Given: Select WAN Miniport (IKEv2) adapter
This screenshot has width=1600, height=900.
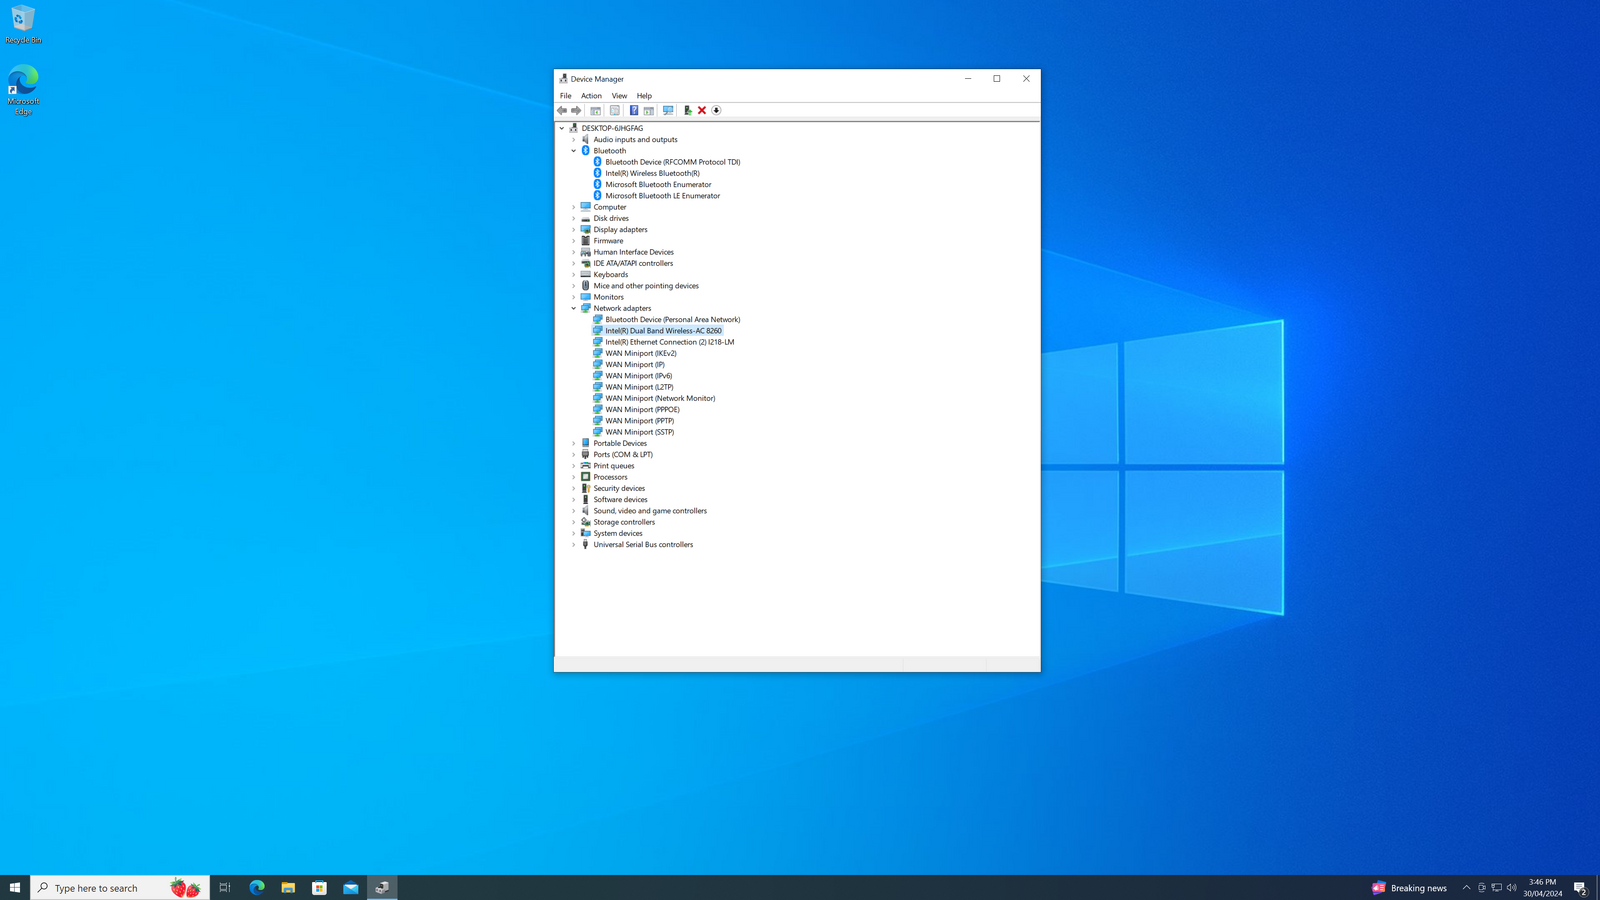Looking at the screenshot, I should point(640,353).
